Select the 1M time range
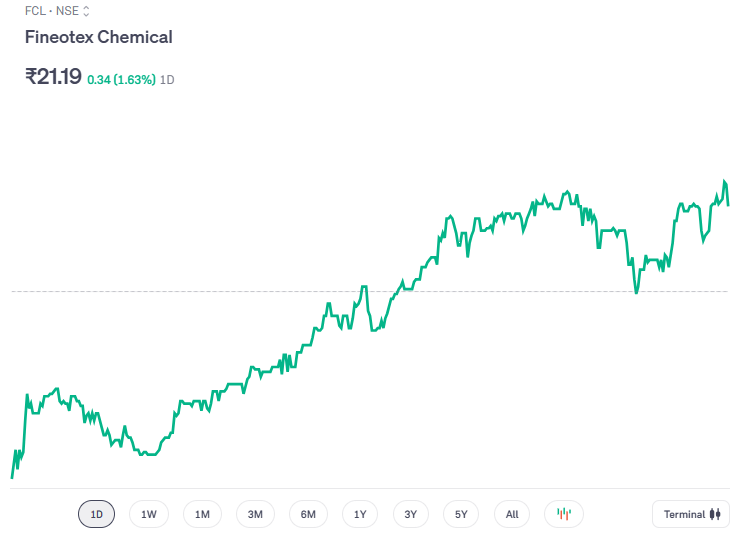The width and height of the screenshot is (755, 549). click(x=202, y=514)
